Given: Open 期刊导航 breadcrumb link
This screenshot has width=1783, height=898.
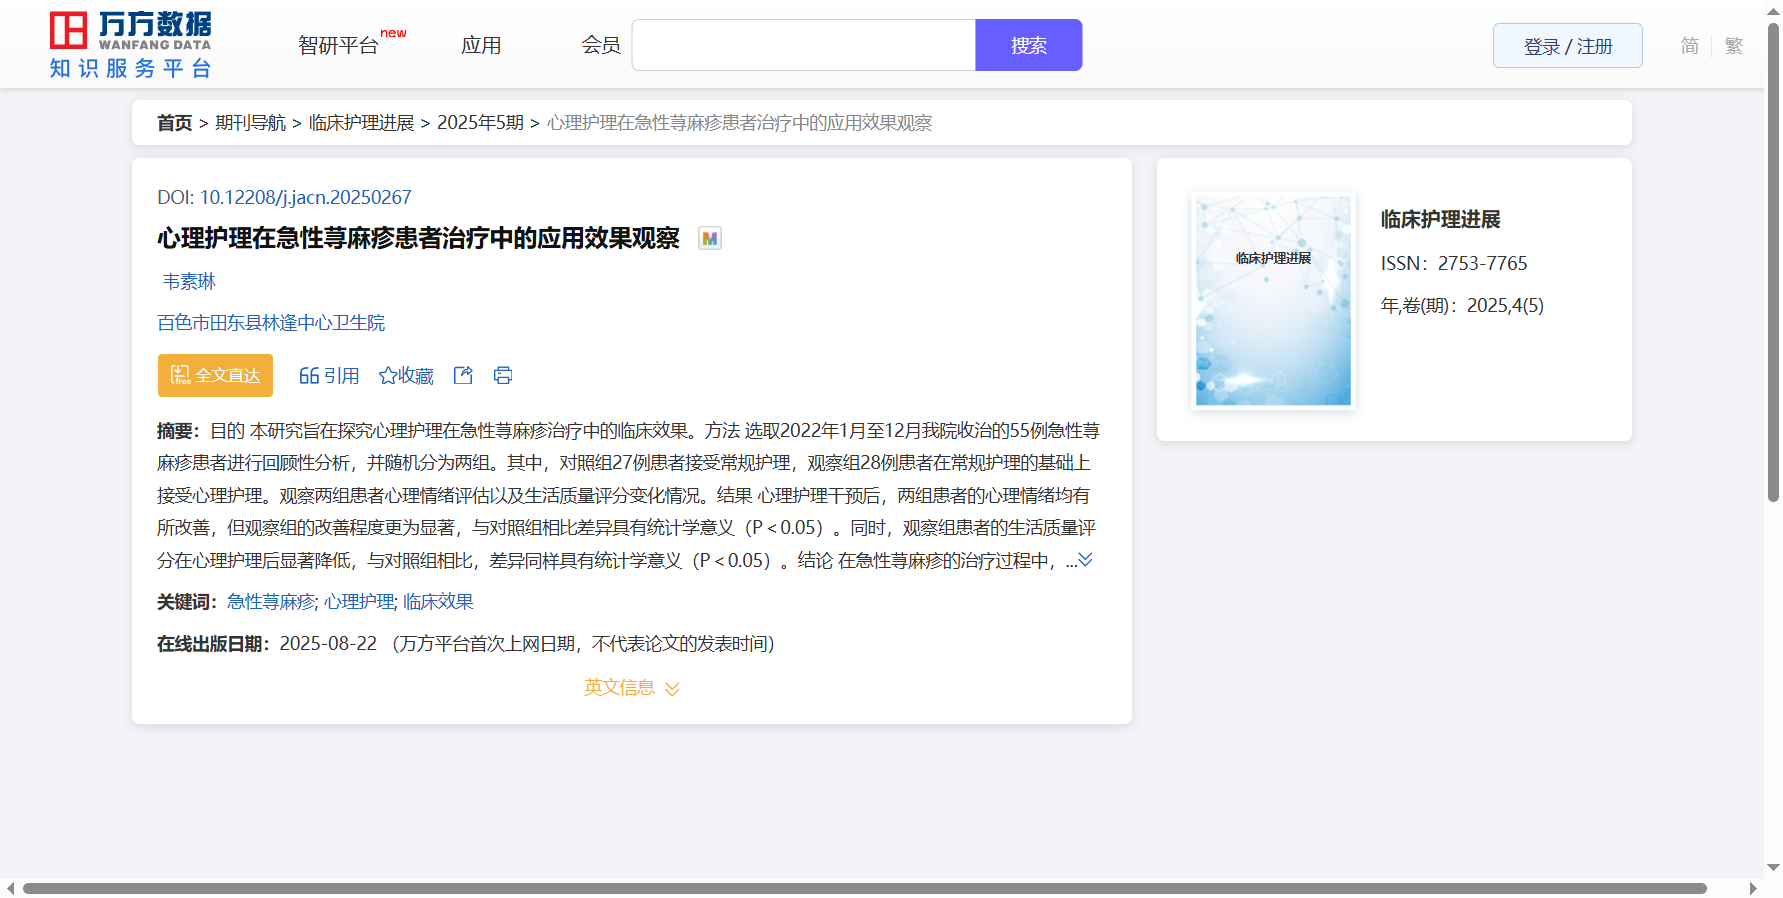Looking at the screenshot, I should pyautogui.click(x=250, y=123).
